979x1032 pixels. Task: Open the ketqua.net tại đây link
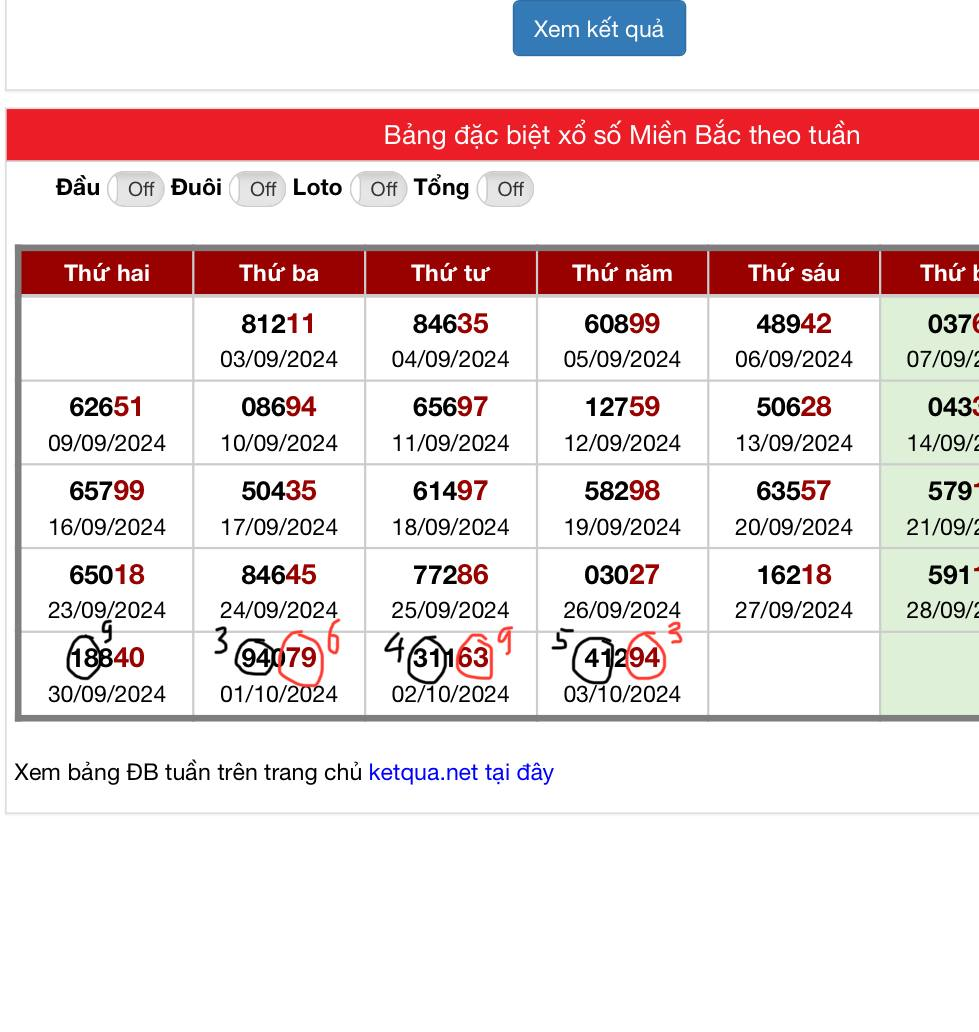[x=461, y=772]
